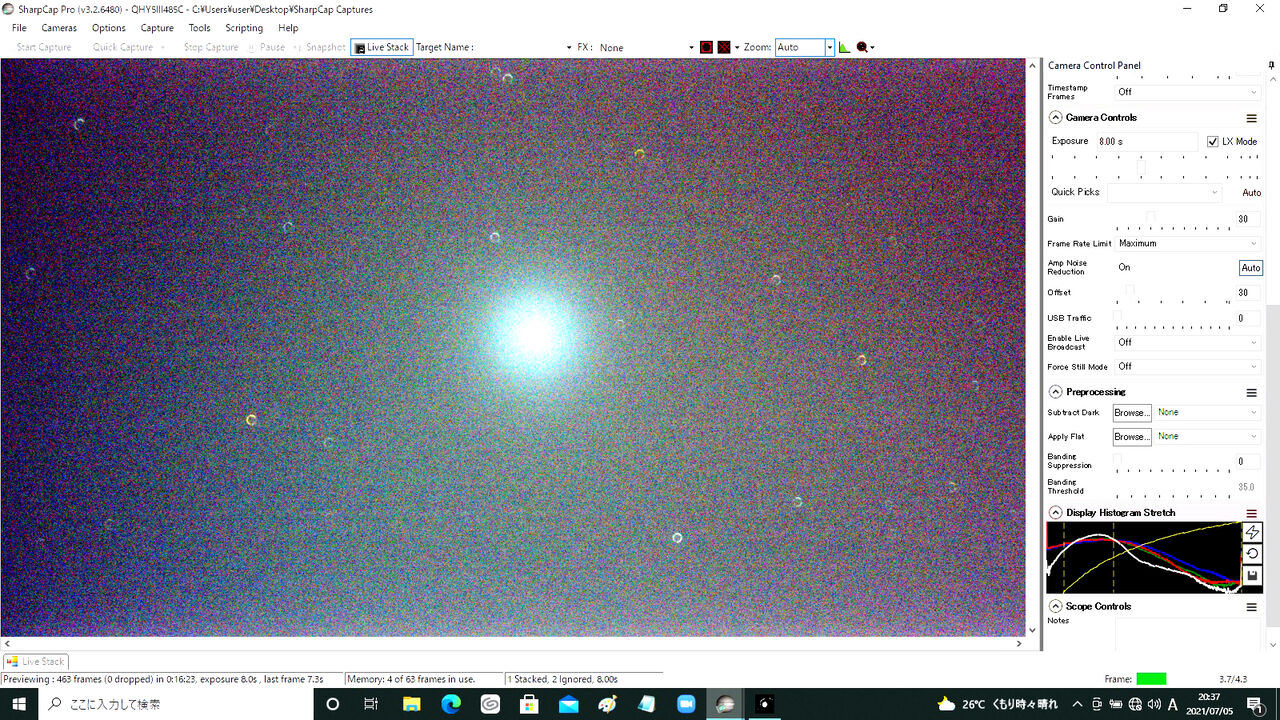Open the Preprocessing section hamburger menu
Screen dimensions: 1280x720
[x=1251, y=392]
